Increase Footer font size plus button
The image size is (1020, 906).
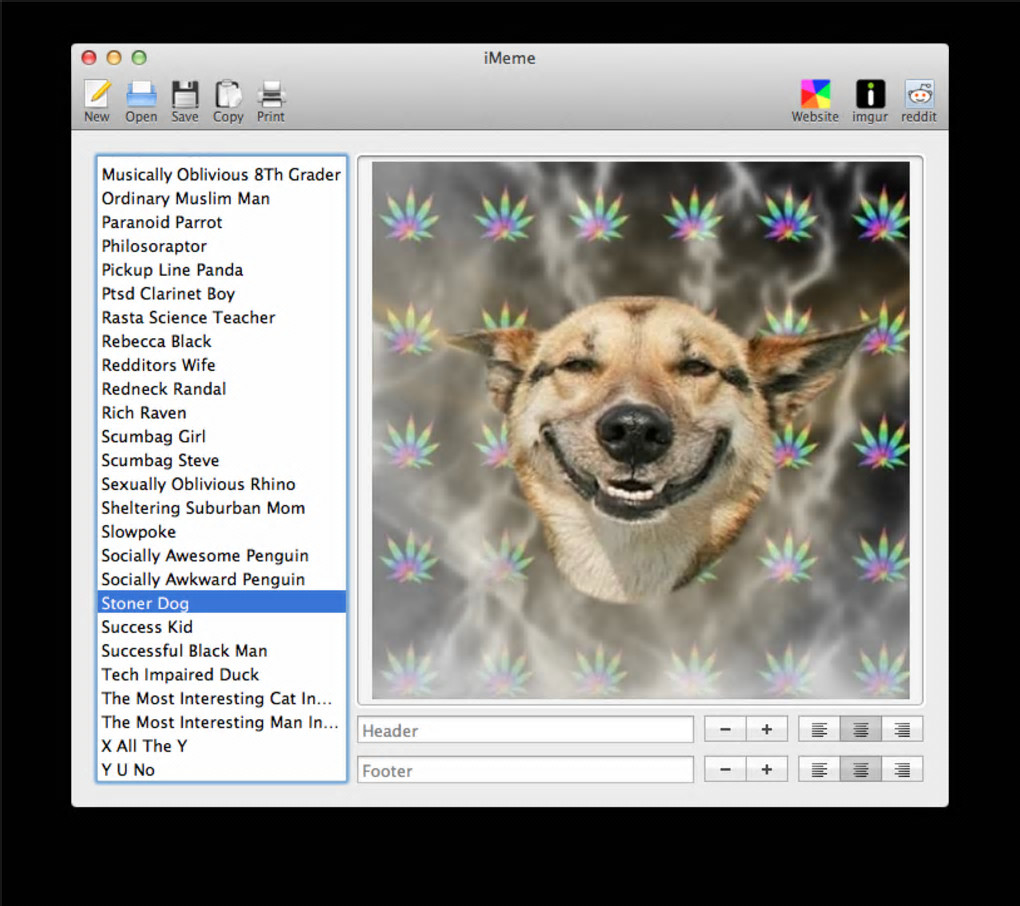point(767,769)
